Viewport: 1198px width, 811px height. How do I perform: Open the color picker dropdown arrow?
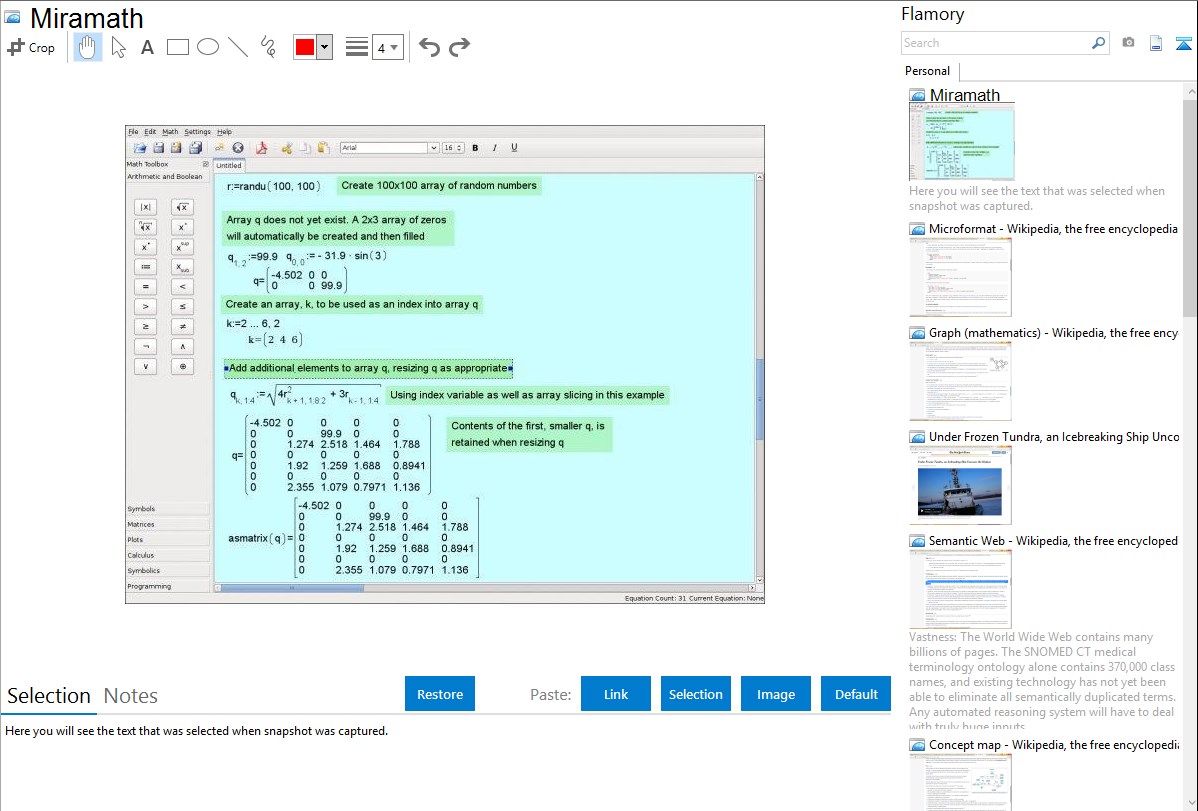(x=324, y=47)
